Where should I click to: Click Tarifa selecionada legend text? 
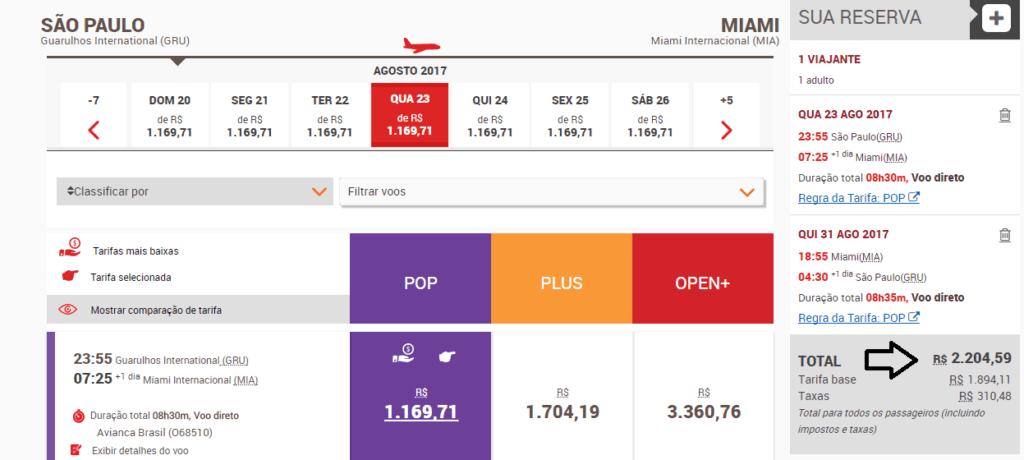(x=131, y=277)
